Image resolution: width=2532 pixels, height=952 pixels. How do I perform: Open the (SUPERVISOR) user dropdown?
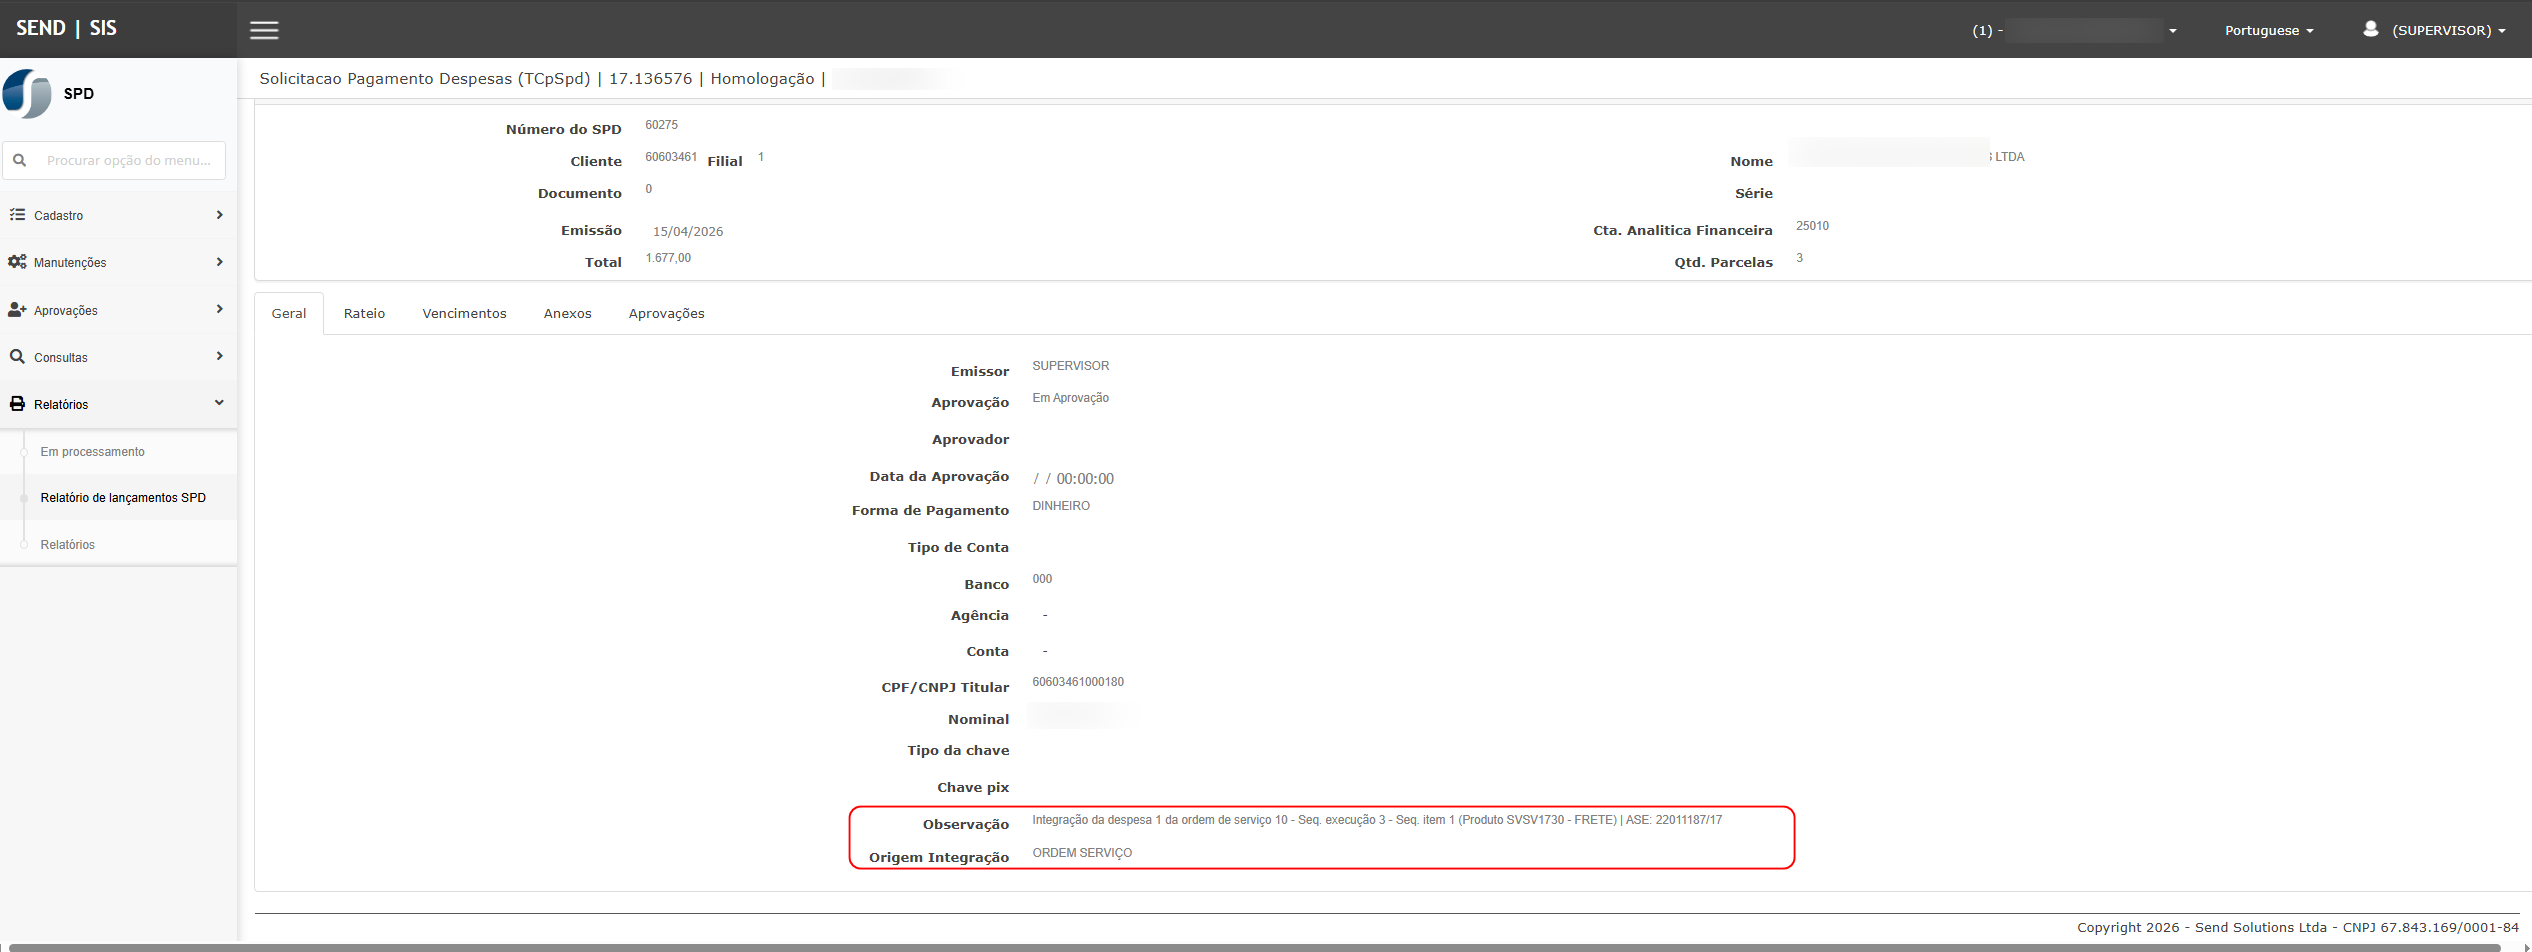[x=2448, y=30]
